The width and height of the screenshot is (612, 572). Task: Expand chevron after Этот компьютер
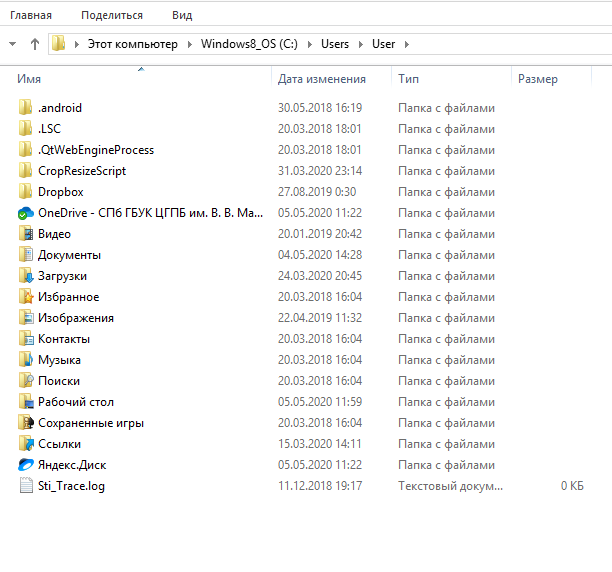(x=190, y=44)
